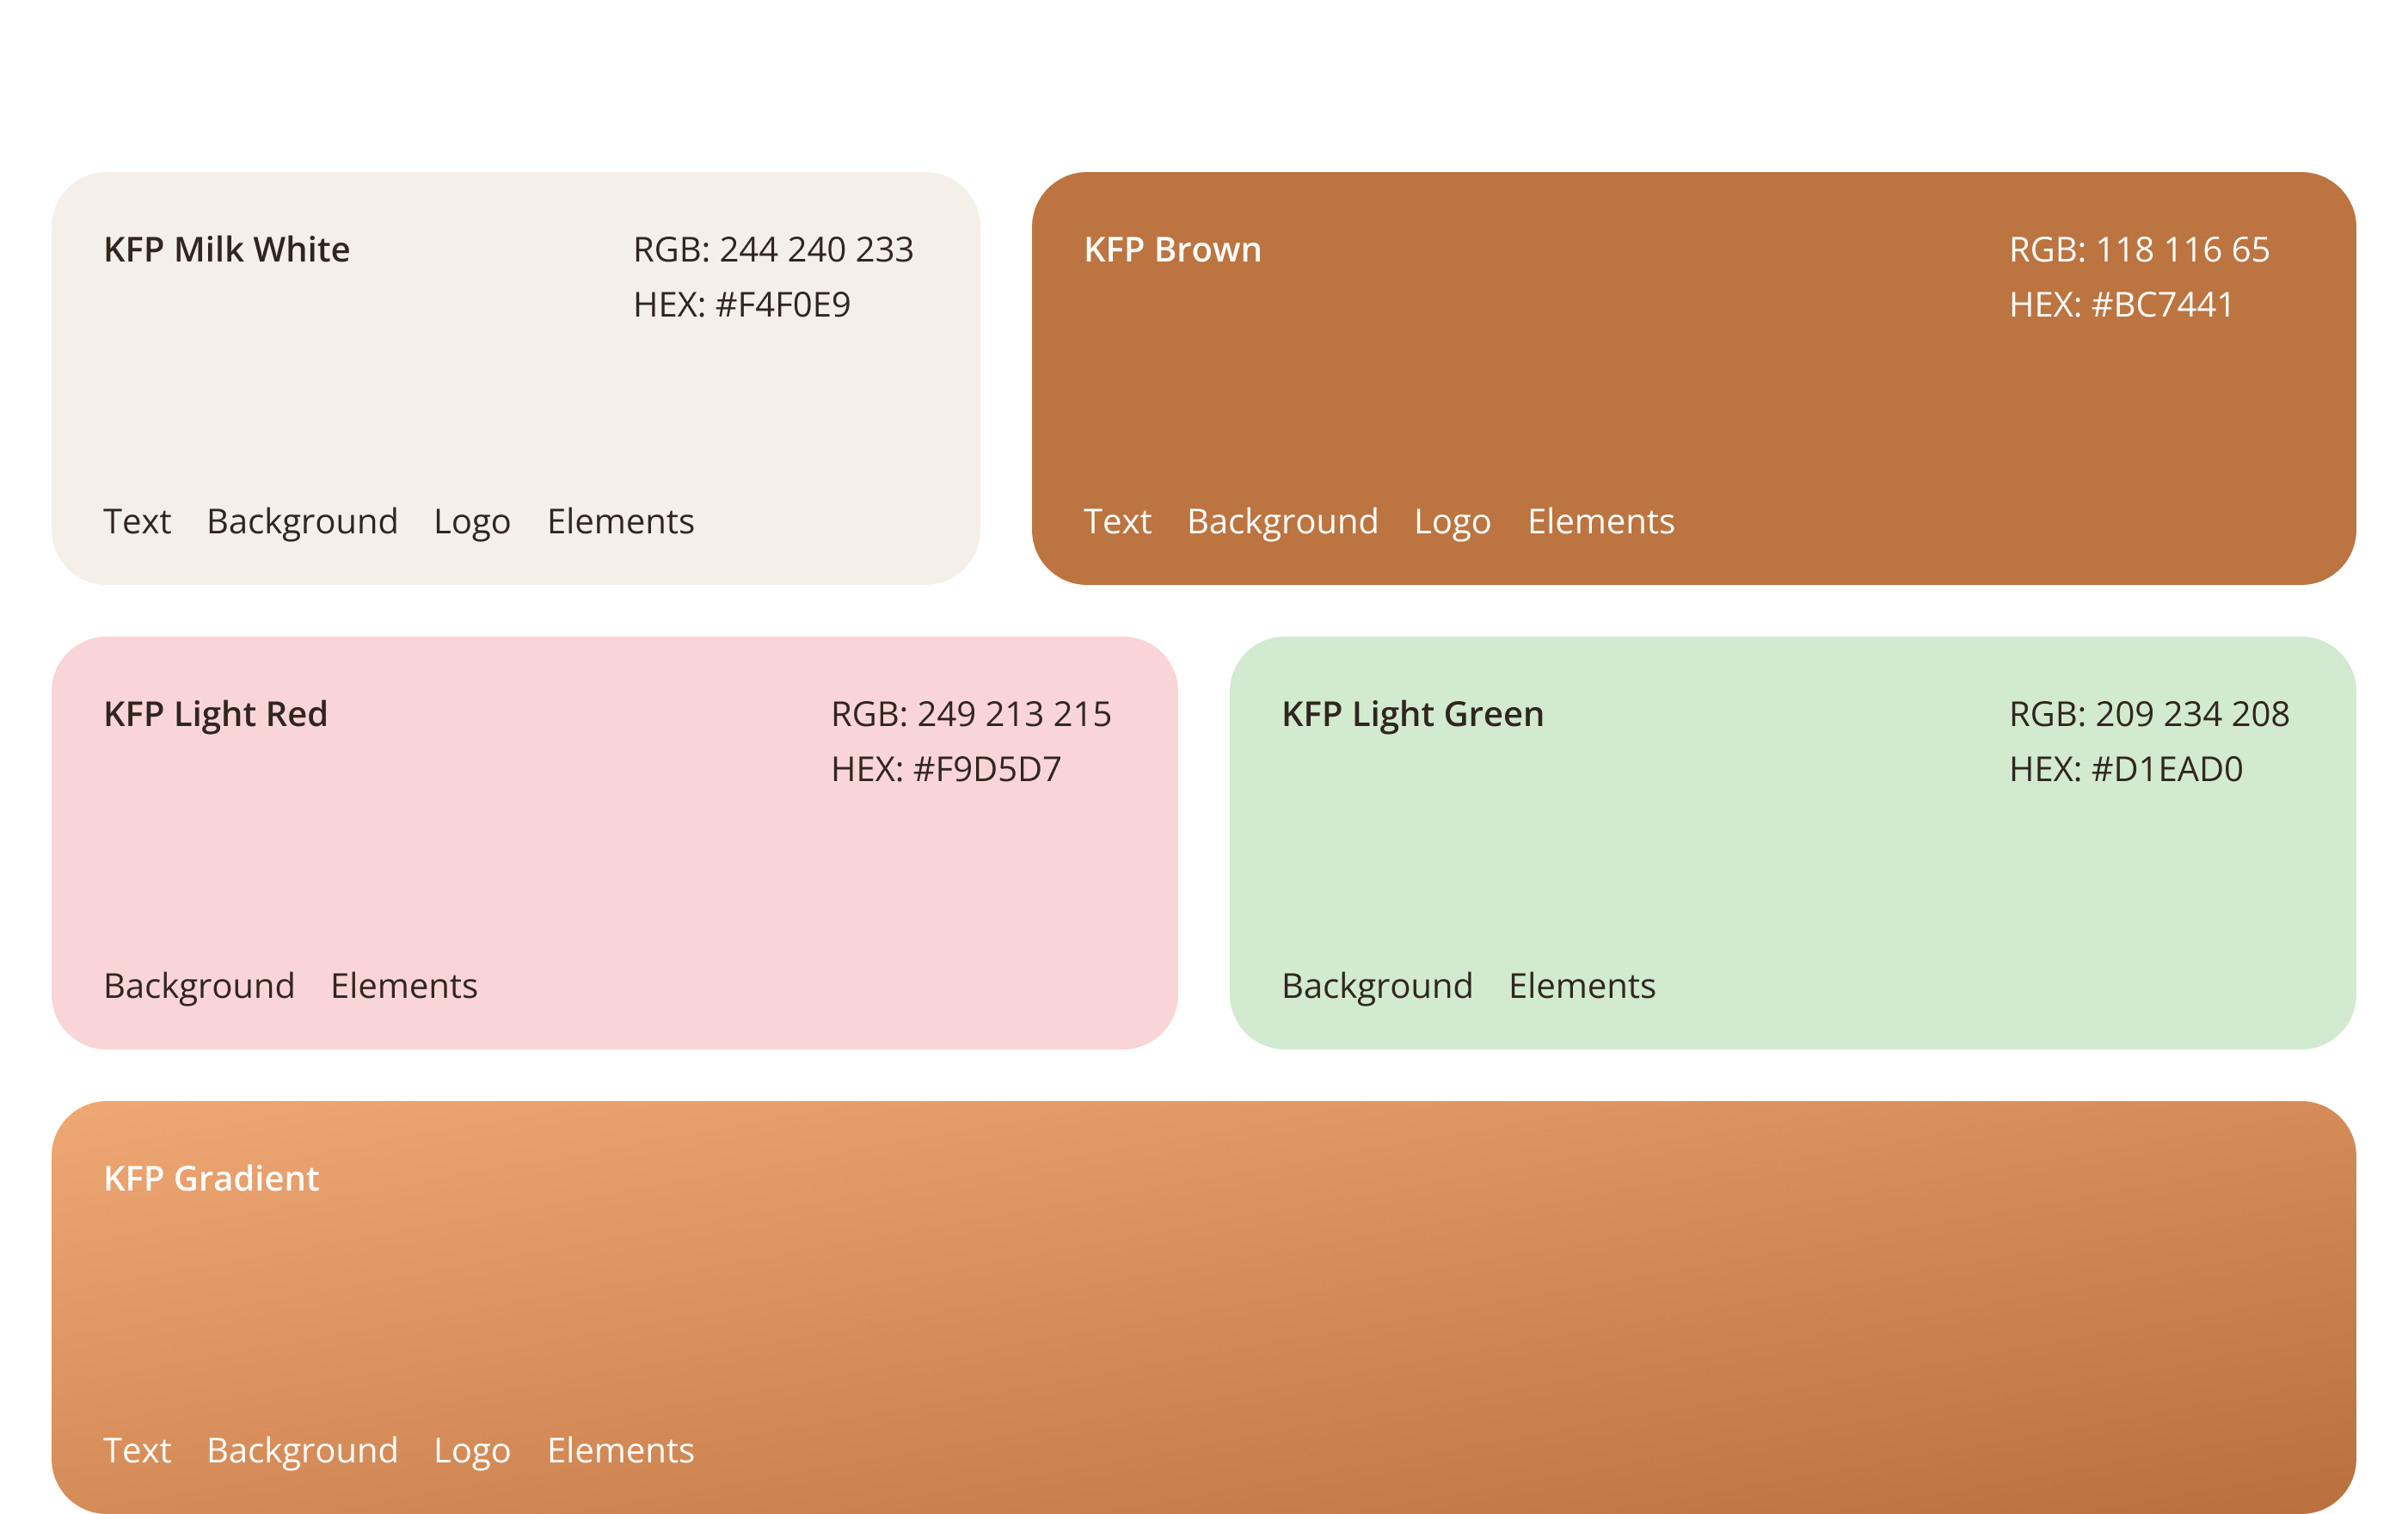Click 'Elements' tag in KFP Brown card

[x=1600, y=522]
